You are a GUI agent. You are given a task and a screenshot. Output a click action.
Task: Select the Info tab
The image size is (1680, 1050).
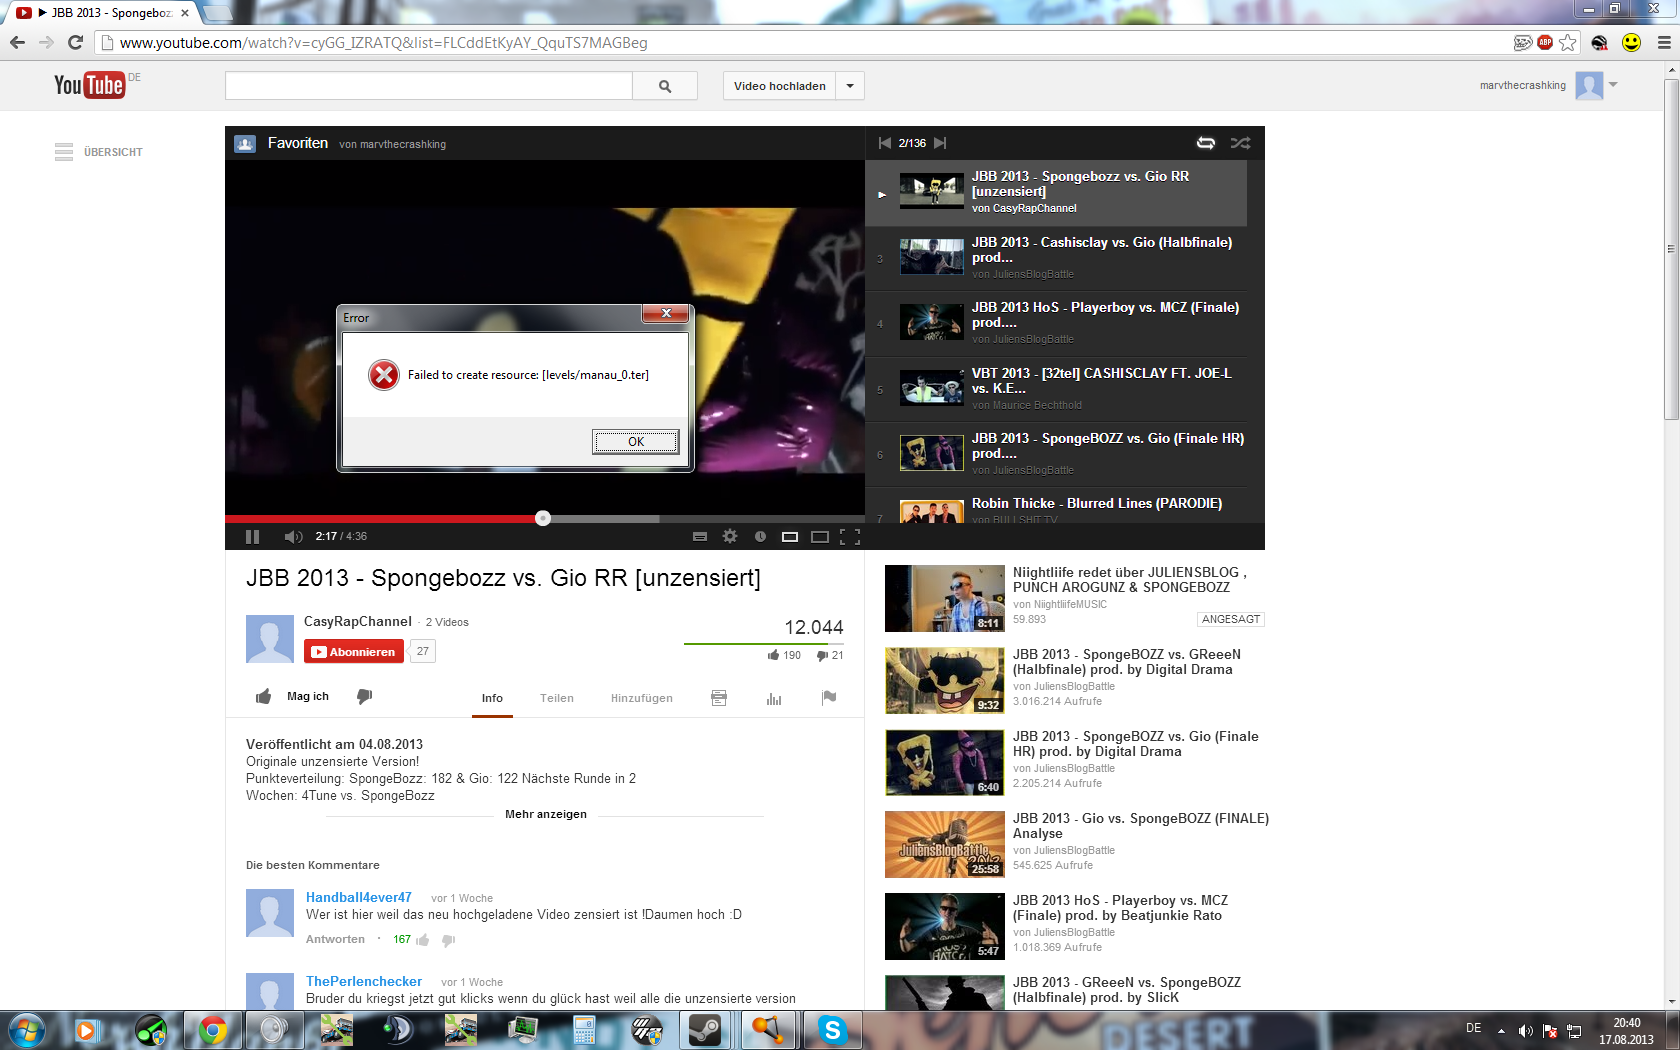tap(492, 698)
